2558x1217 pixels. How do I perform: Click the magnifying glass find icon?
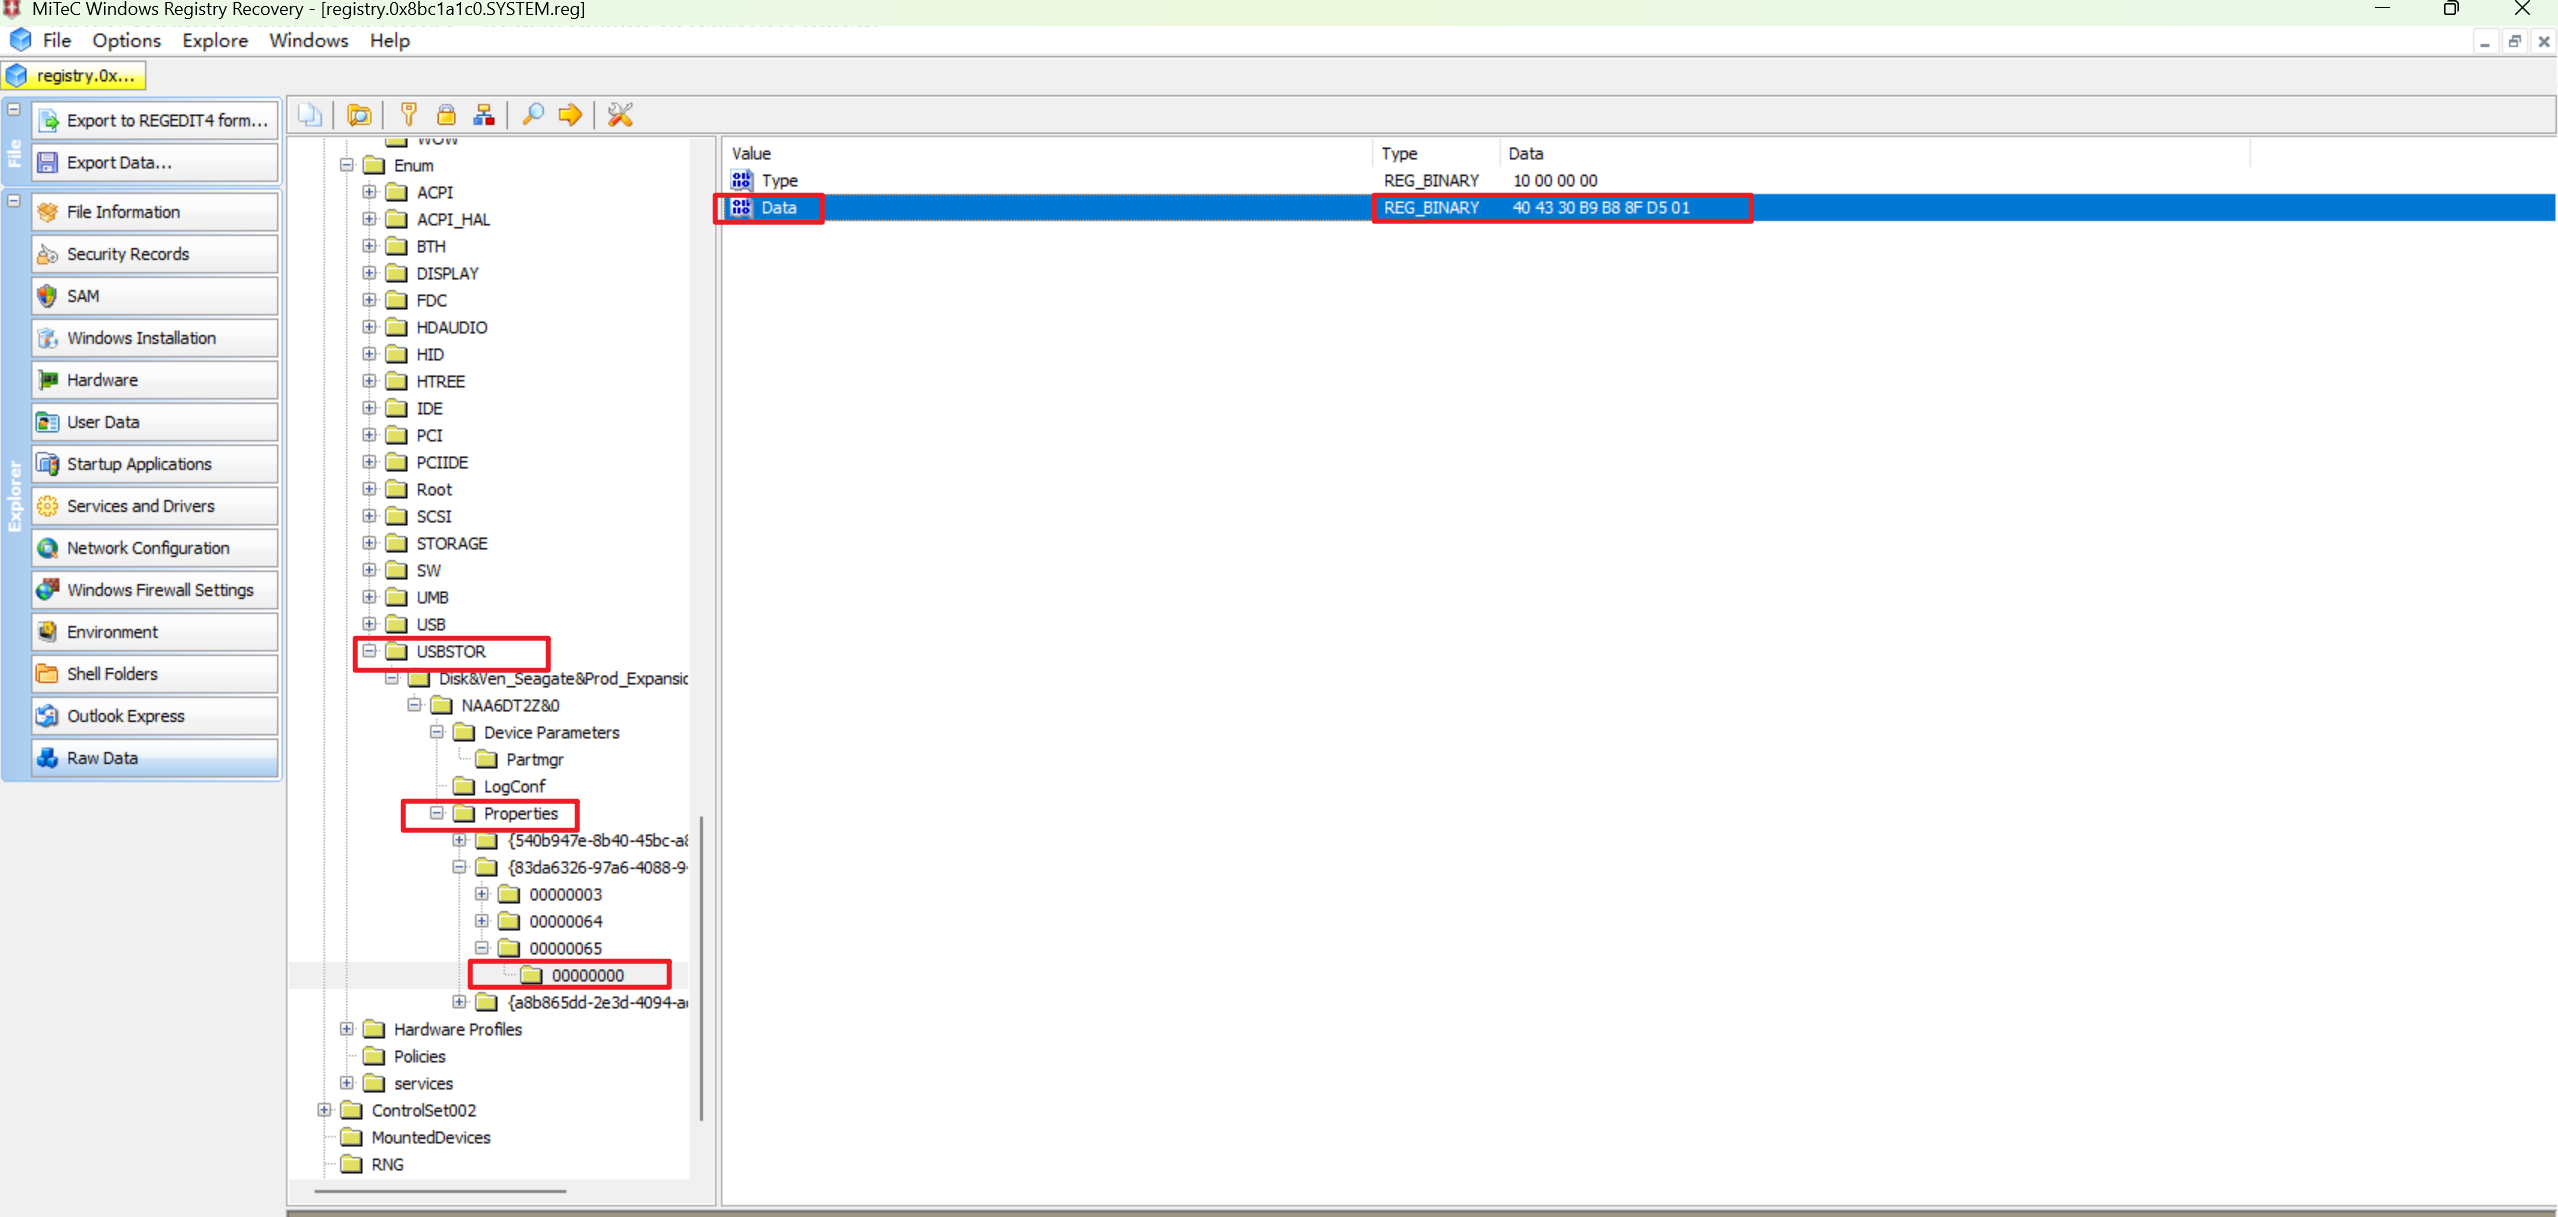(533, 115)
